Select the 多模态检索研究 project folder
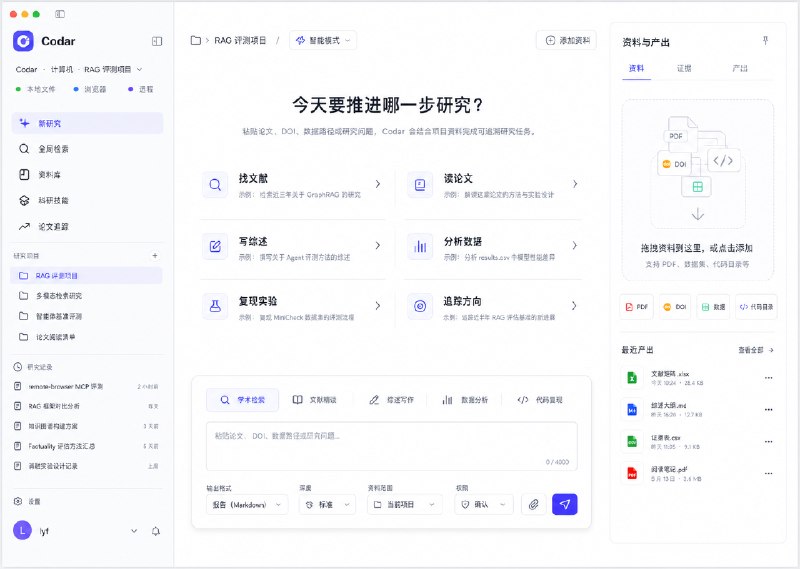Viewport: 800px width, 569px height. (87, 296)
